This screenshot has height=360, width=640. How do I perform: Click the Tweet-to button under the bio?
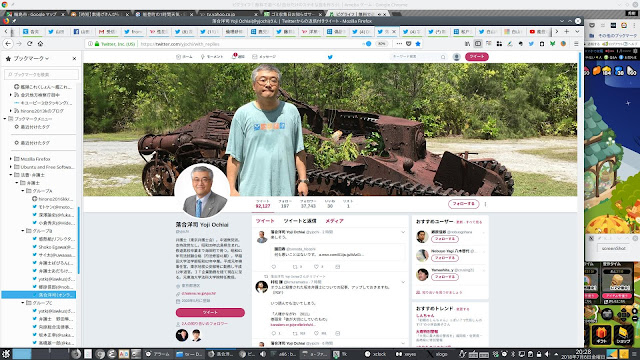click(210, 312)
